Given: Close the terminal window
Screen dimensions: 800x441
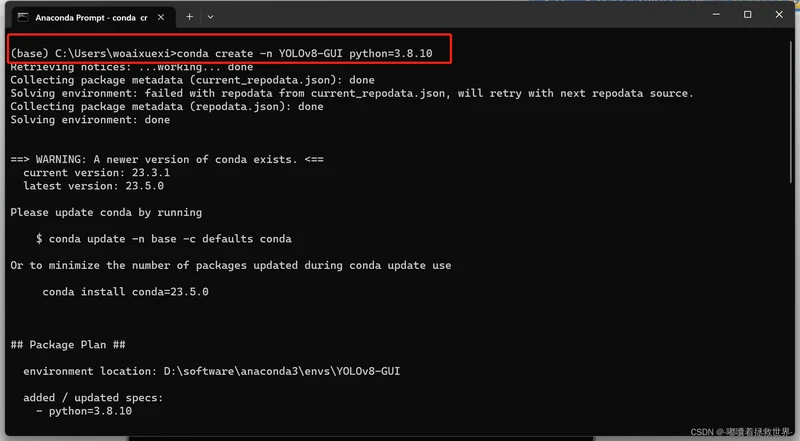Looking at the screenshot, I should click(779, 15).
